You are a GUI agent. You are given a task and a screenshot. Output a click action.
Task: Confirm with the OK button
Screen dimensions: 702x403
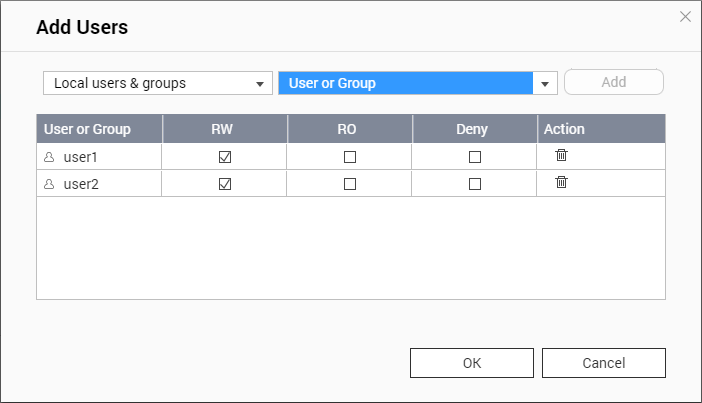472,363
